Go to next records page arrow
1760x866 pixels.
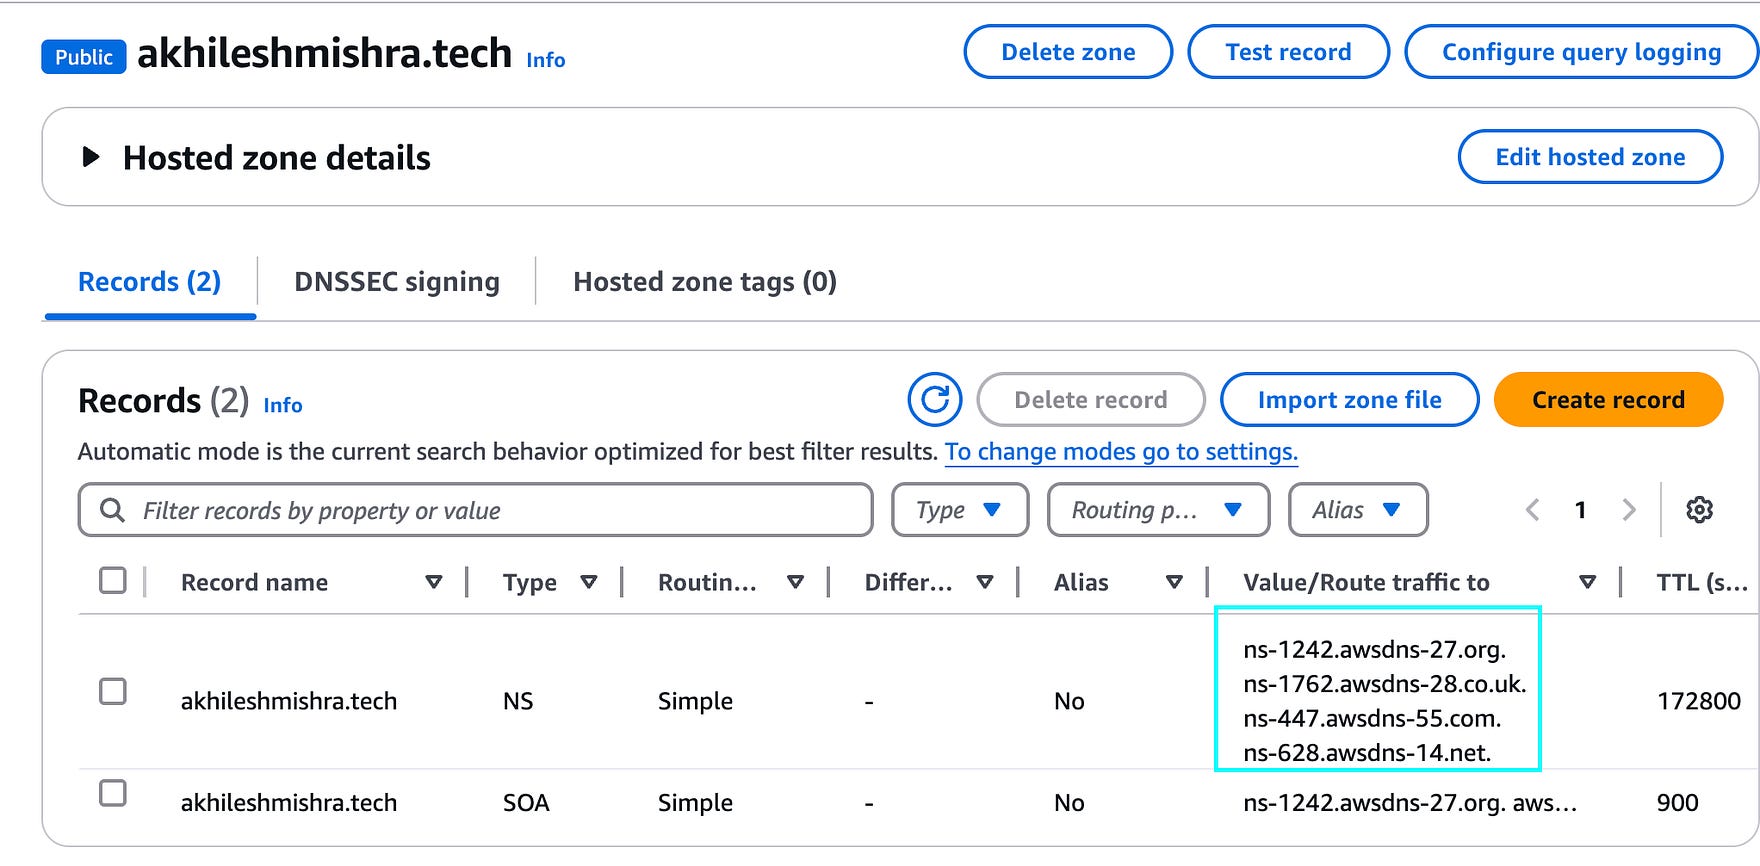coord(1629,510)
